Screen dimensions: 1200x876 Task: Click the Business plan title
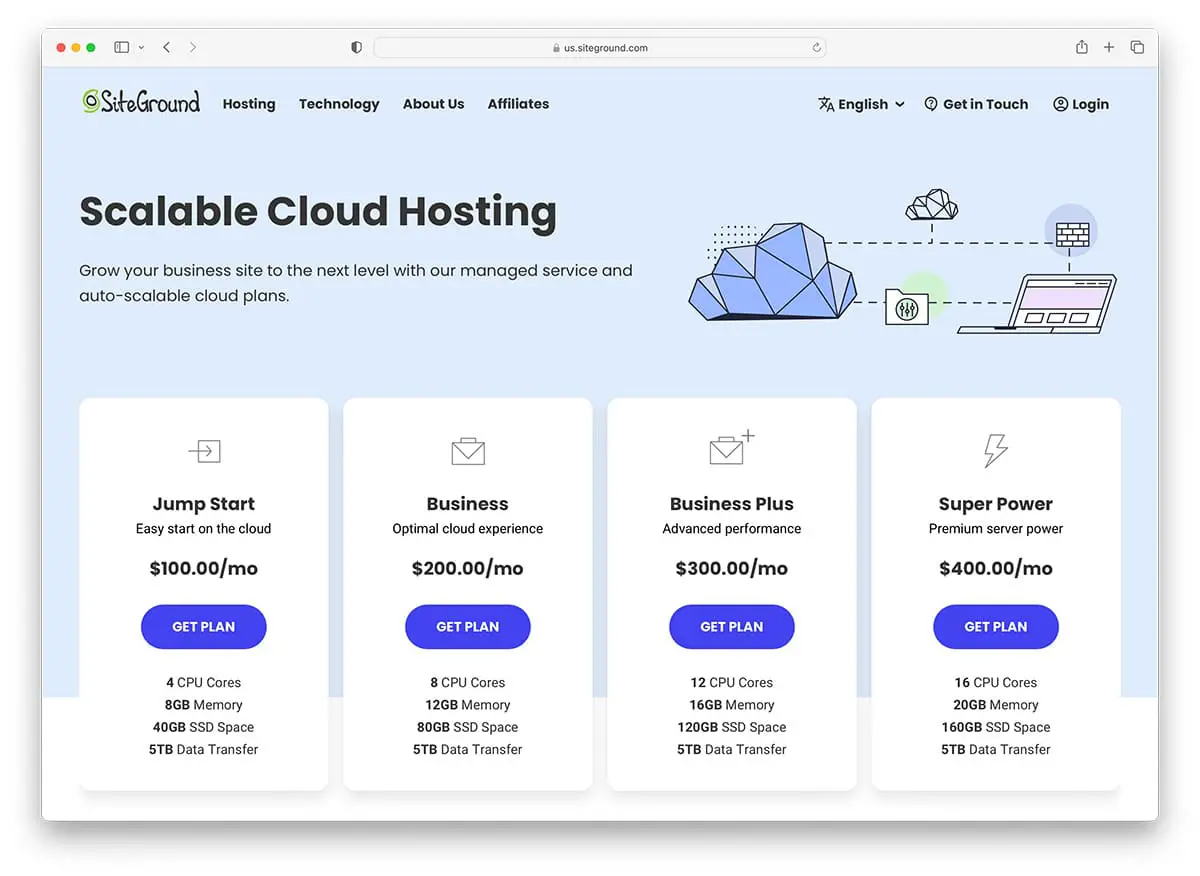pos(468,504)
